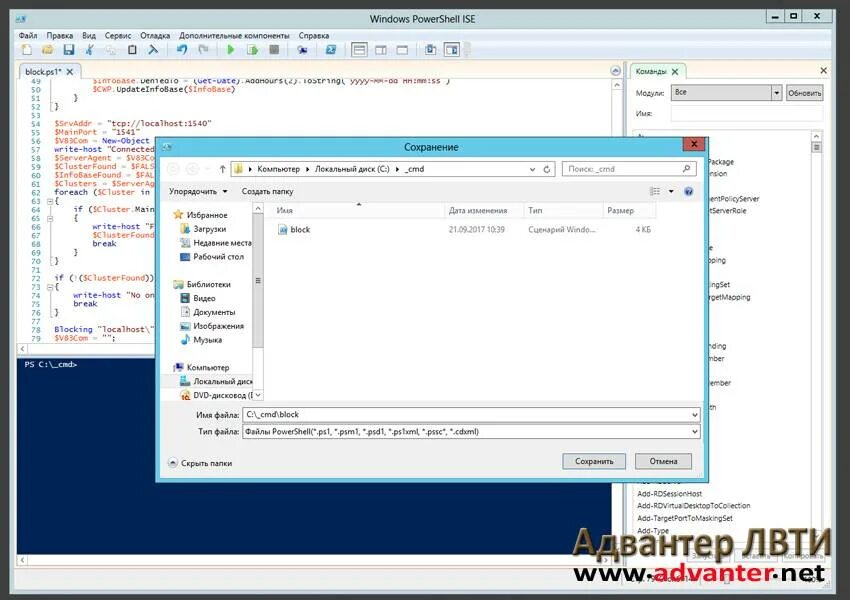
Task: Click the Run selection icon
Action: 253,50
